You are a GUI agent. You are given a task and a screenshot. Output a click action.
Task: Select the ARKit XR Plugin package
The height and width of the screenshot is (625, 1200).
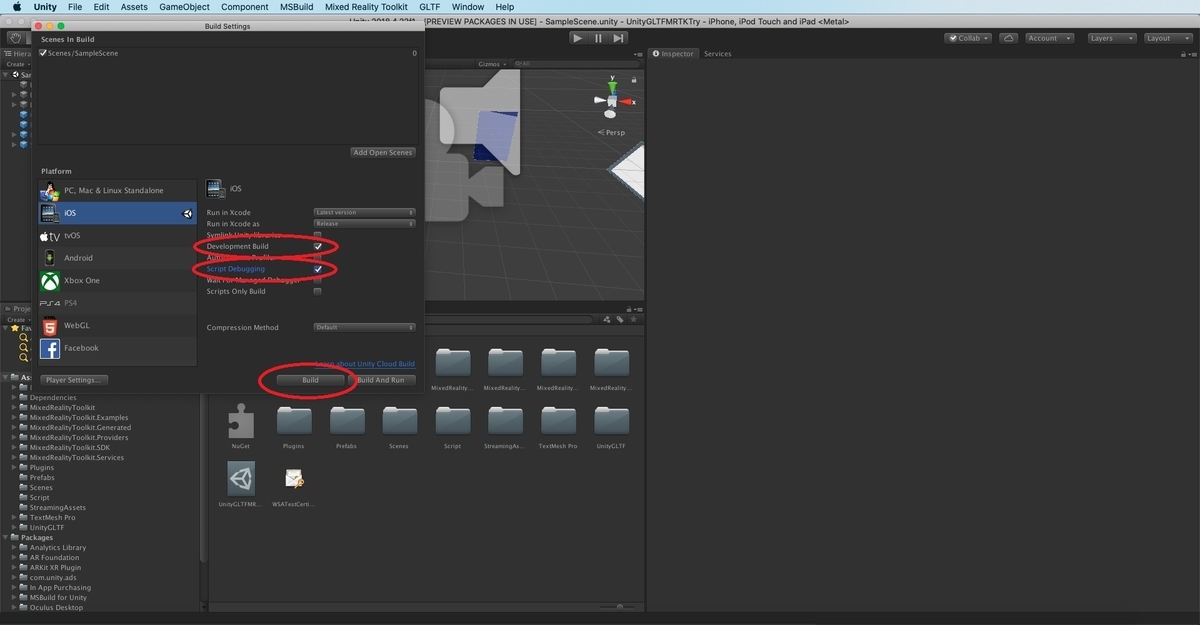55,568
